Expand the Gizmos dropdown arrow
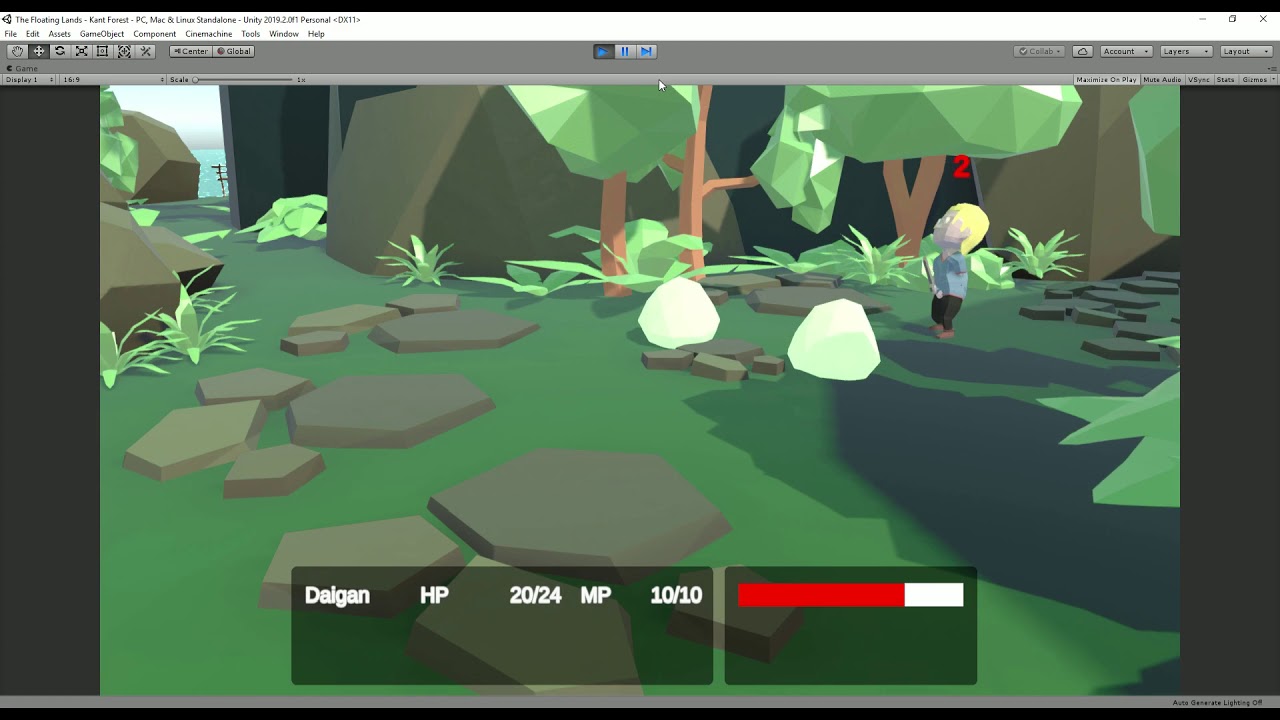Screen dimensions: 1280x720 (1273, 79)
